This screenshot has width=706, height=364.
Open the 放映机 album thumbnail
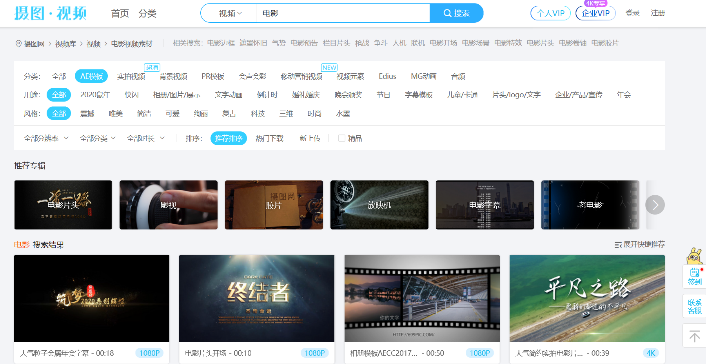click(x=379, y=205)
